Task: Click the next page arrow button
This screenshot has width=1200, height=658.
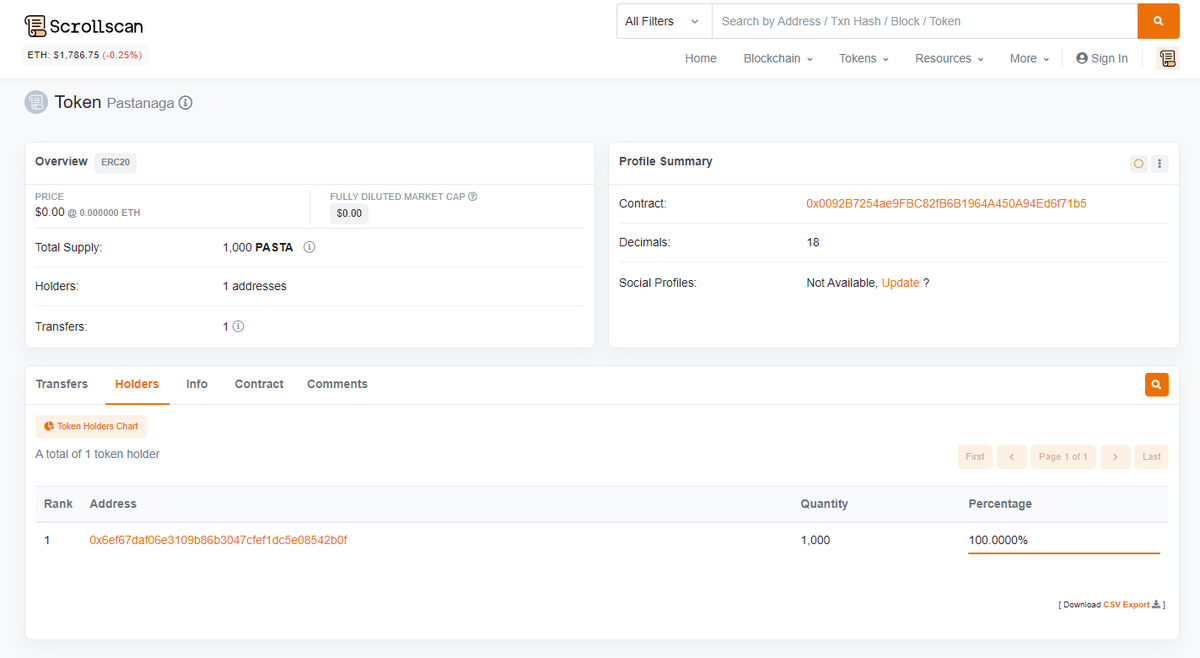Action: 1115,456
